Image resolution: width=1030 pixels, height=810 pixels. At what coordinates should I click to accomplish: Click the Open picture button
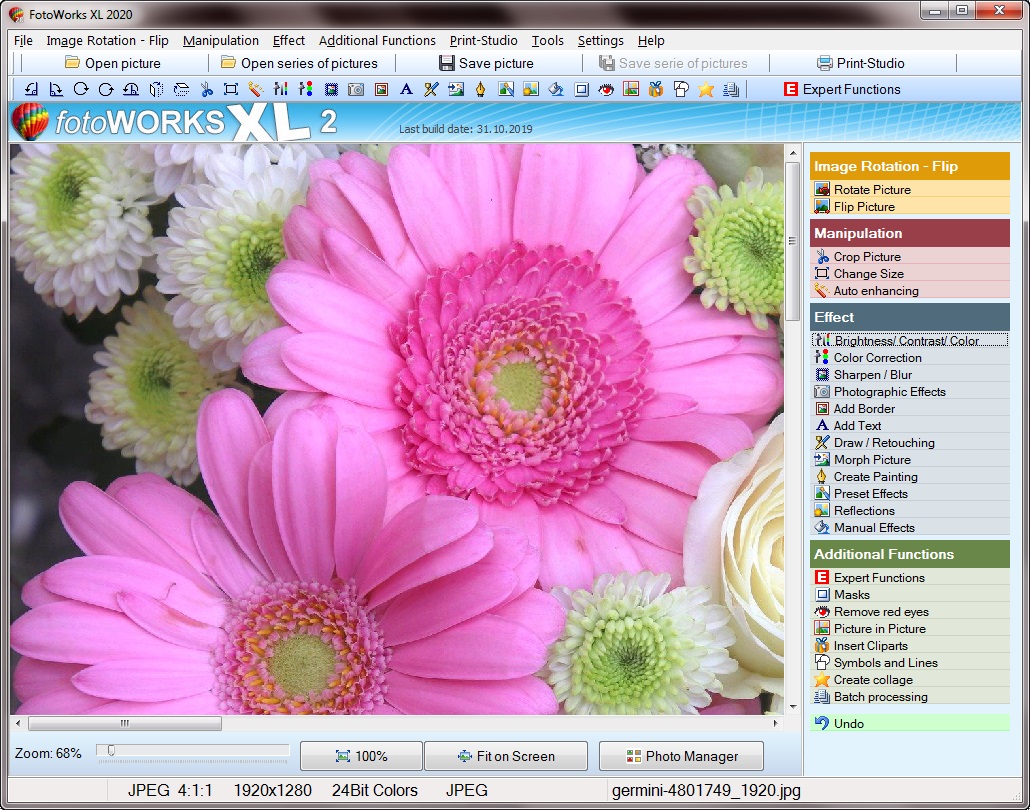pyautogui.click(x=113, y=63)
